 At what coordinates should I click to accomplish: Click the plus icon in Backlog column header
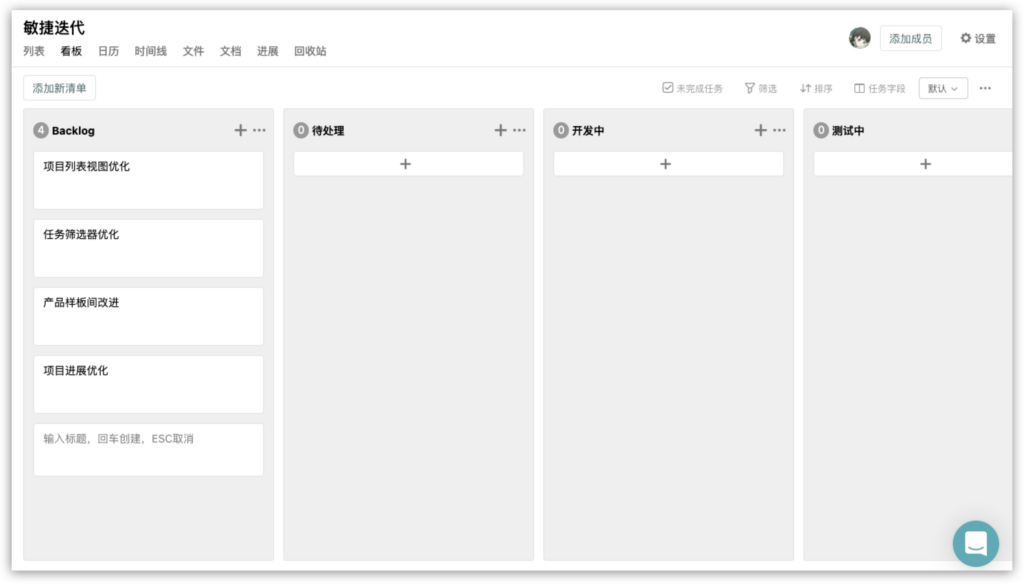(240, 130)
